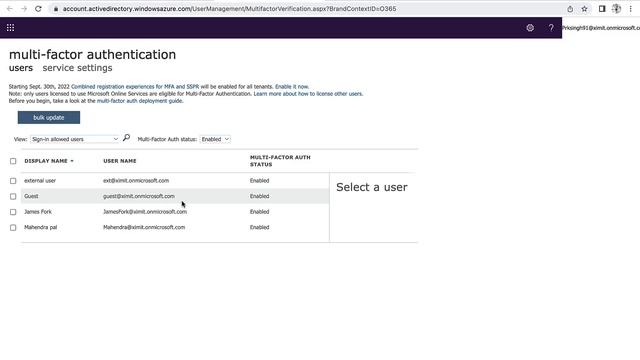Select the guest@ximit.onmicrosoft.com user name
Screen dimensions: 640x360
(139, 196)
